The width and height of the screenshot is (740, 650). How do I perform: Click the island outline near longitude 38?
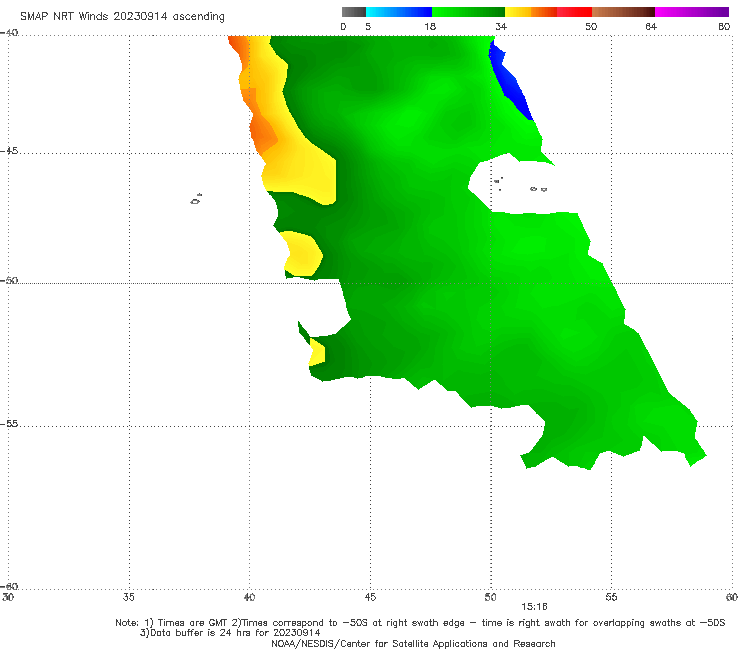click(196, 199)
